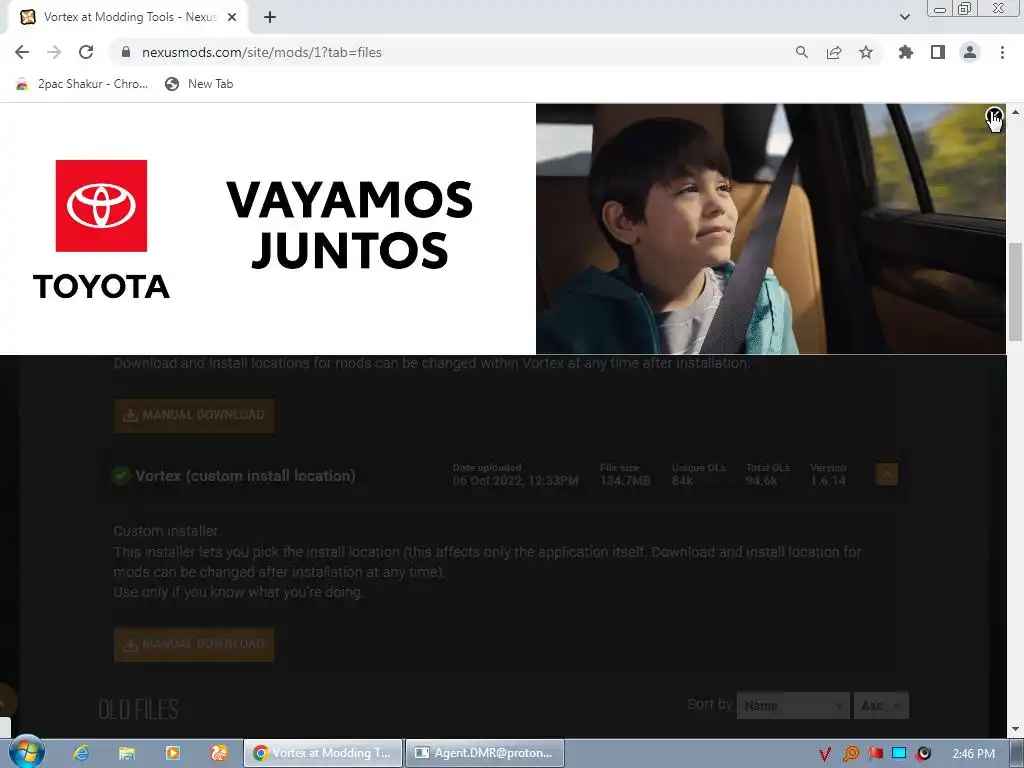Viewport: 1024px width, 768px height.
Task: Click first Manual Download button
Action: point(194,415)
